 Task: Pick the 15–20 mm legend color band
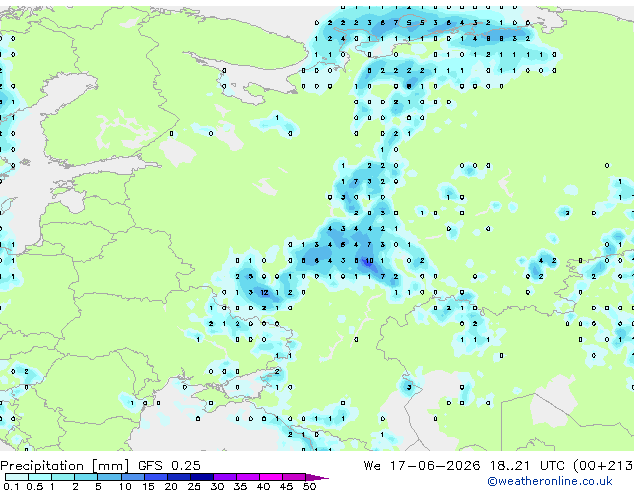156,477
